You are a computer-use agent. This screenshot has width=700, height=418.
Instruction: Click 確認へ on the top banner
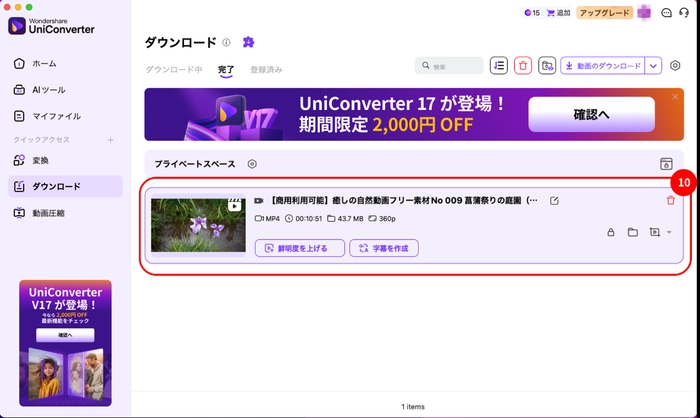[x=592, y=114]
